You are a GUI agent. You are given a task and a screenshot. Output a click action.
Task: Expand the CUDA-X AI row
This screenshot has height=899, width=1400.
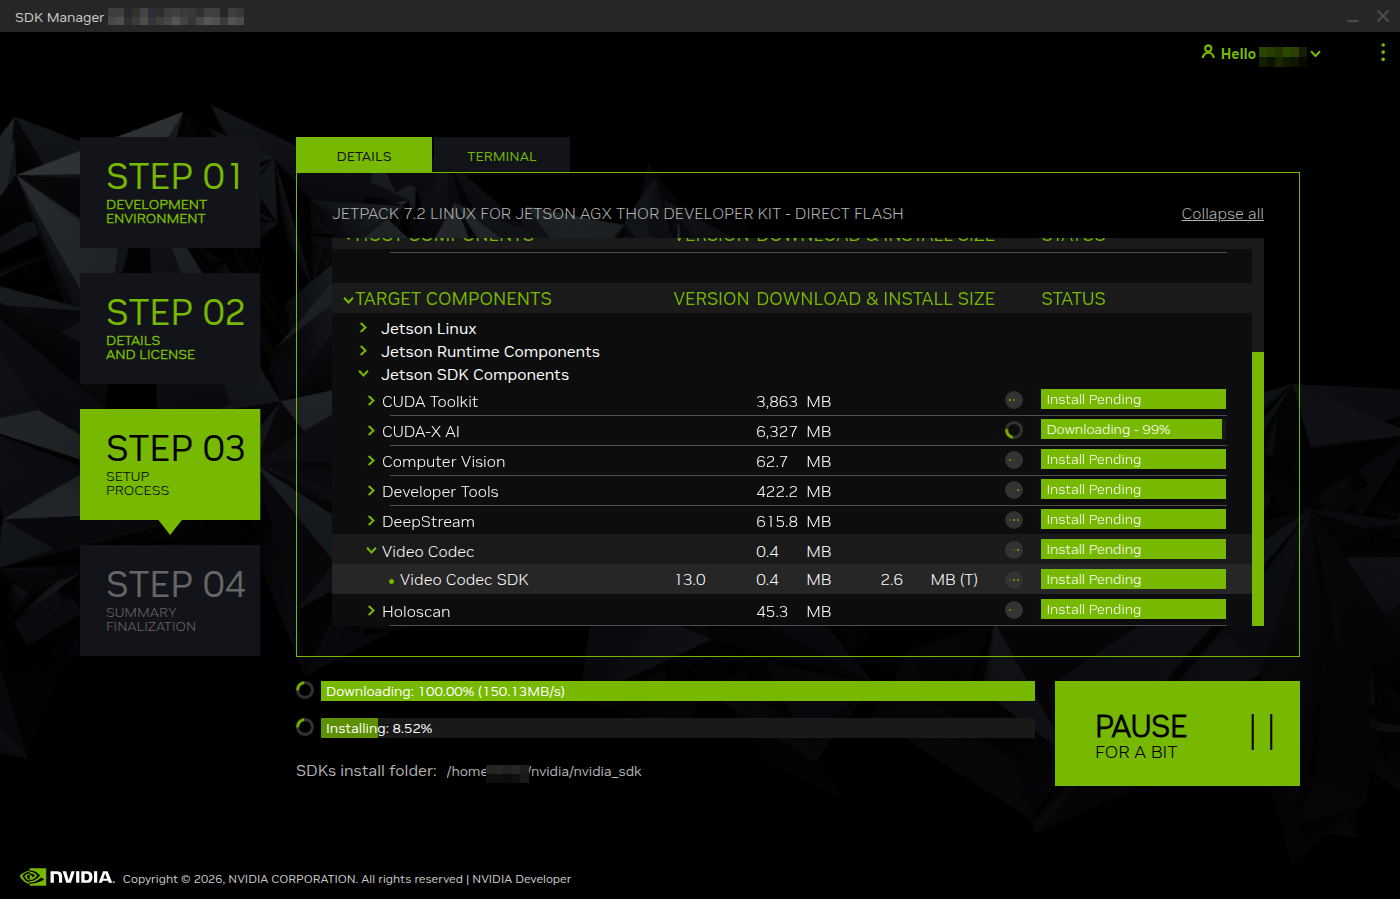371,431
